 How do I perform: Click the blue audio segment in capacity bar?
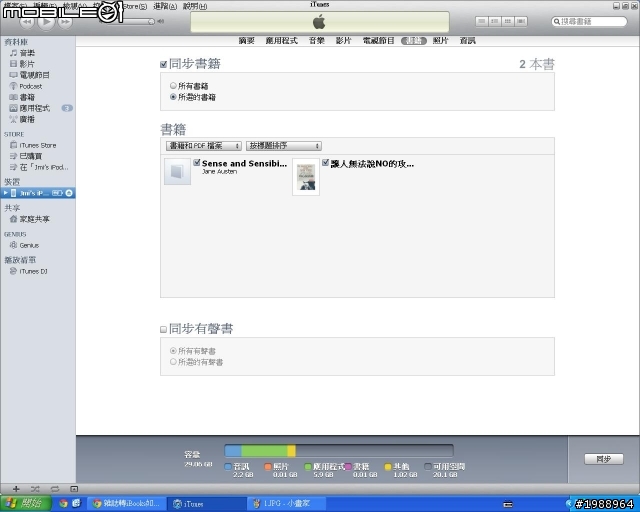[x=233, y=451]
